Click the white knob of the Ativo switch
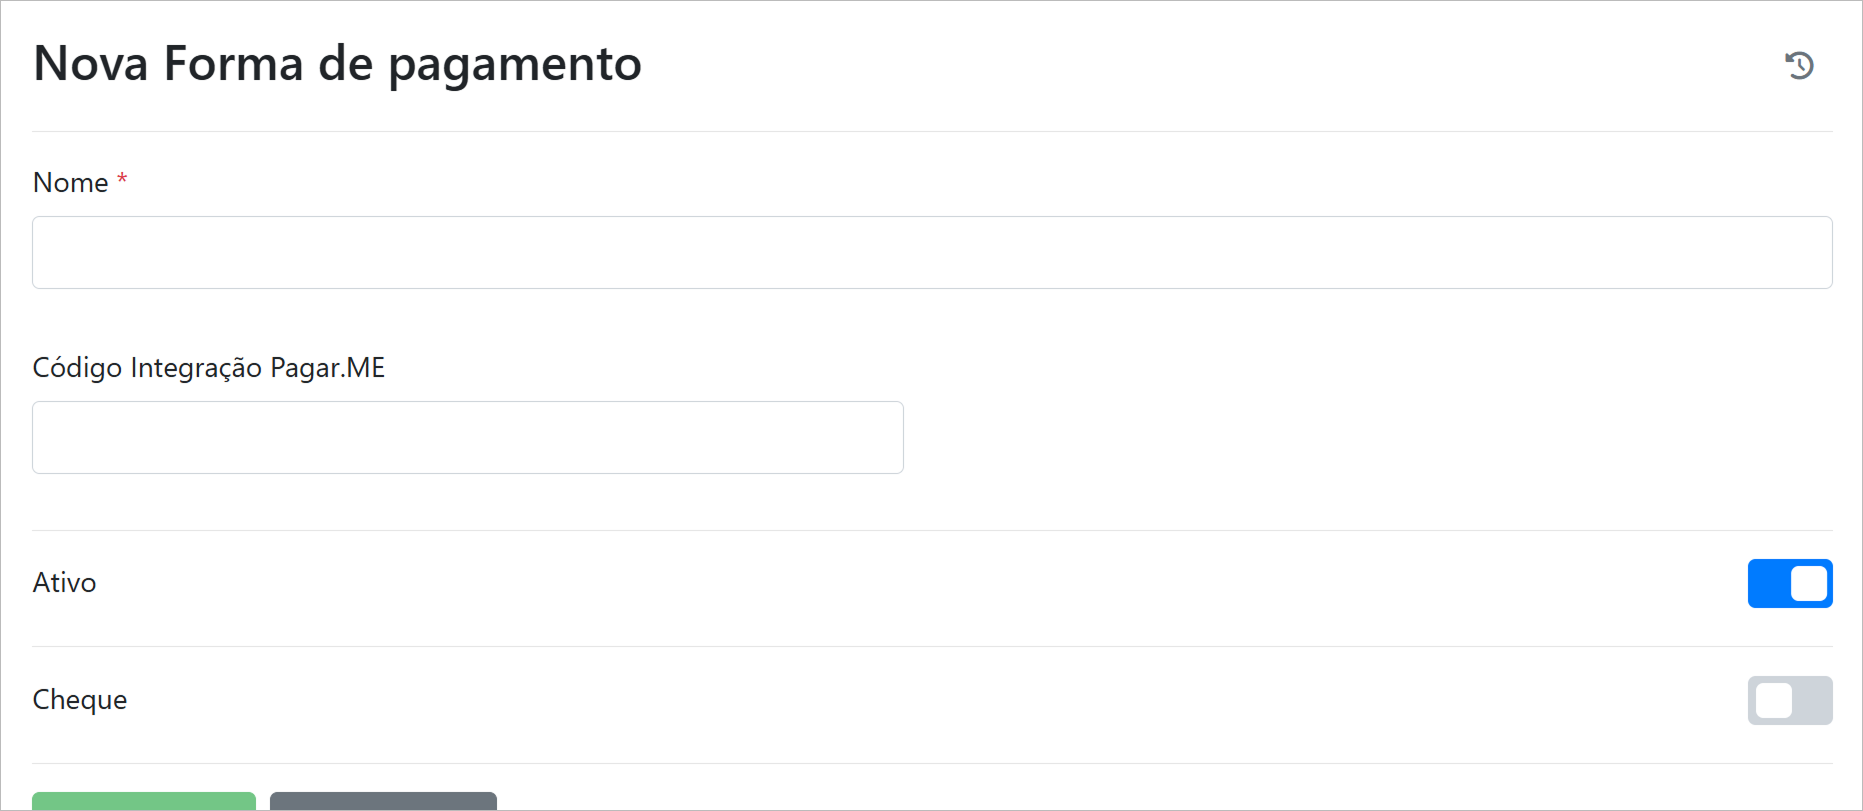The height and width of the screenshot is (811, 1863). pyautogui.click(x=1808, y=583)
